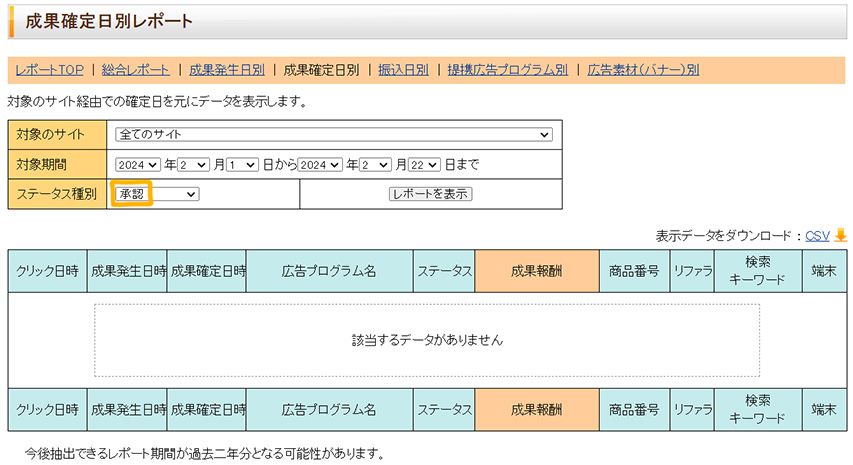Click the top 広告プログラム名 column header
Viewport: 853px width, 465px height.
pos(330,271)
